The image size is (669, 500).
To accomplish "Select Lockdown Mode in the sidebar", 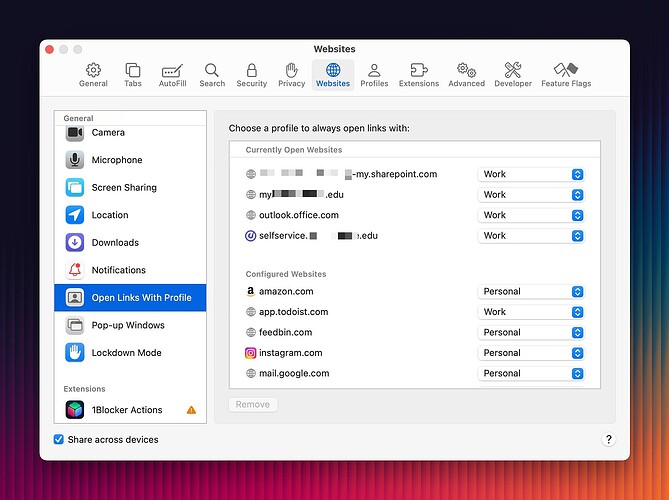I will point(126,353).
